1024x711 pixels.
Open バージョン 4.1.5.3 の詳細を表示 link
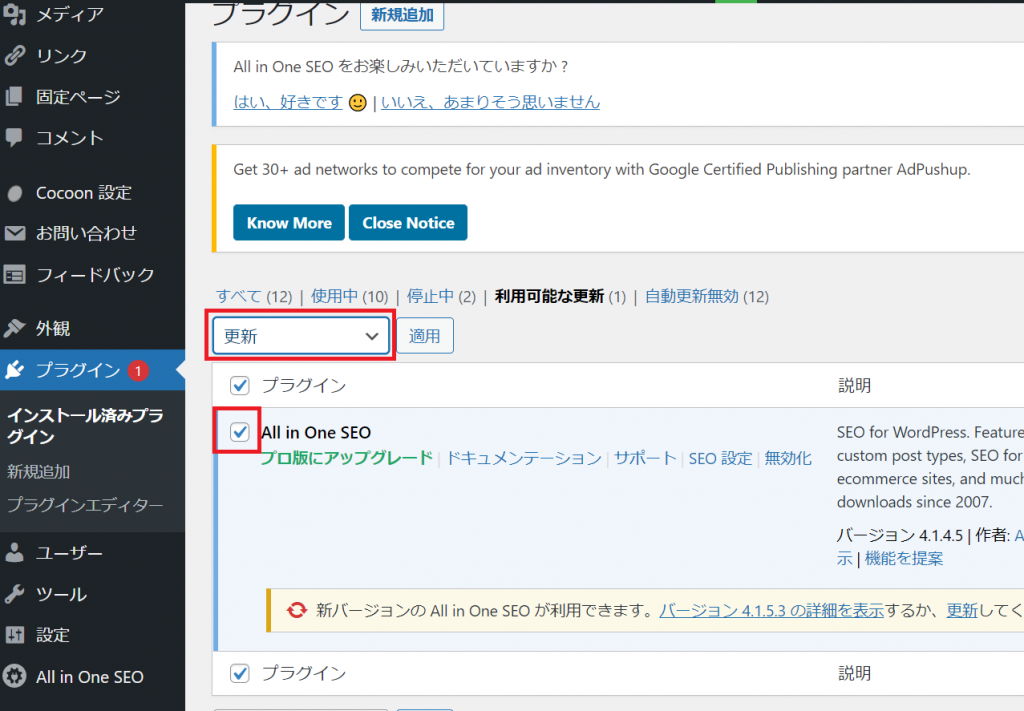771,610
